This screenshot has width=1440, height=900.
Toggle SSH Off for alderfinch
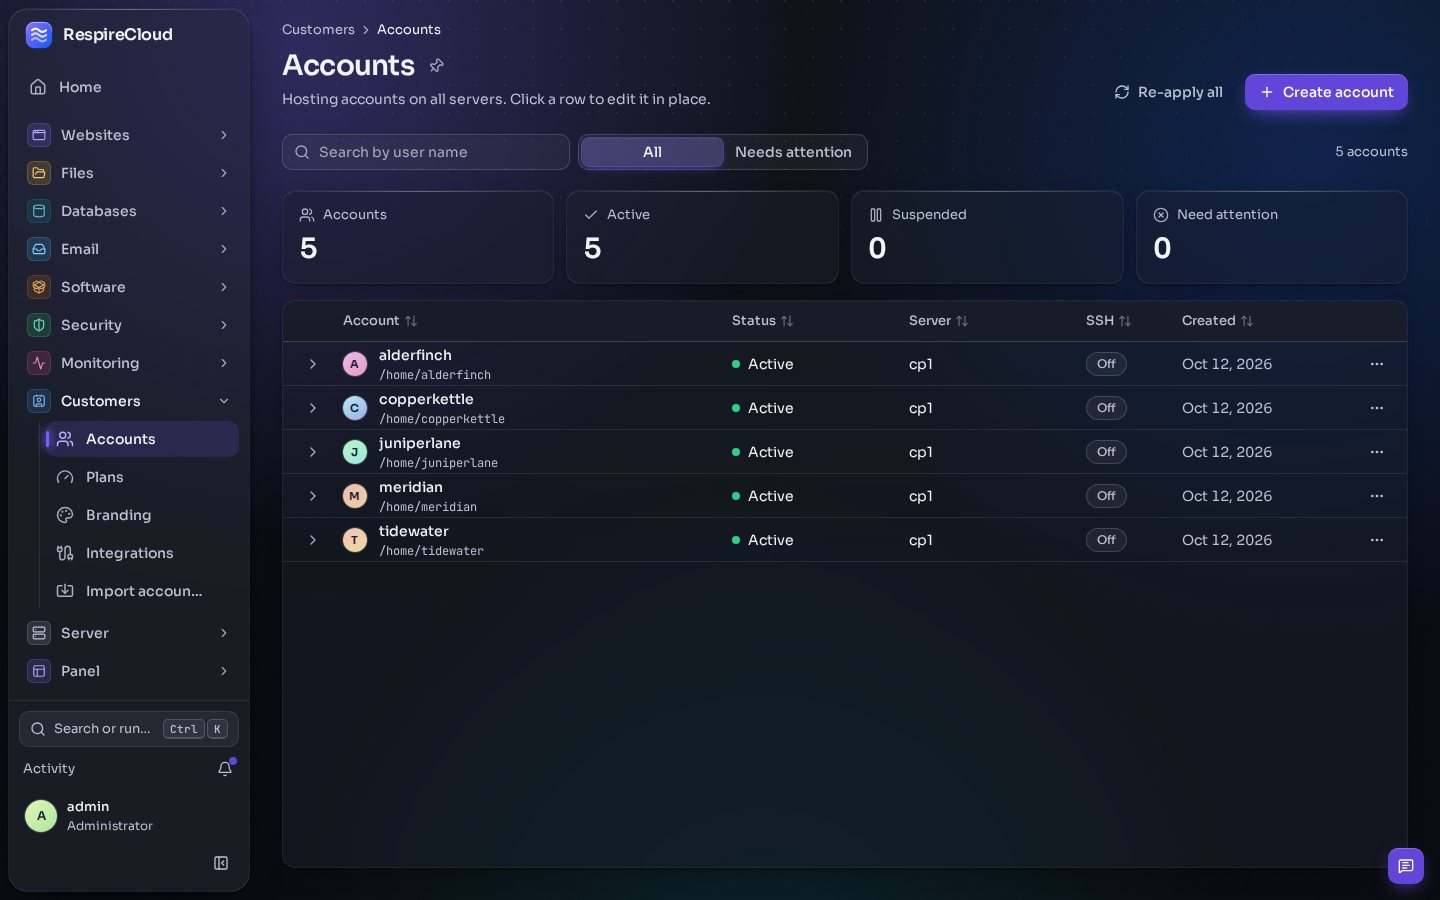pyautogui.click(x=1106, y=364)
